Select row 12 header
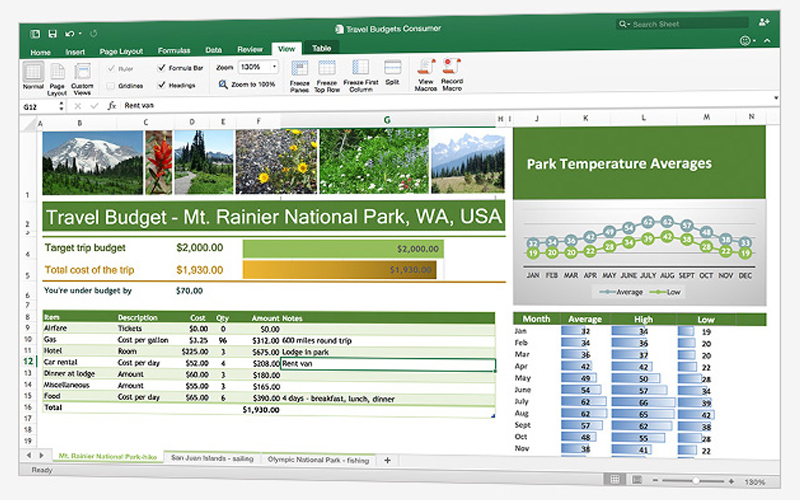 click(x=28, y=361)
